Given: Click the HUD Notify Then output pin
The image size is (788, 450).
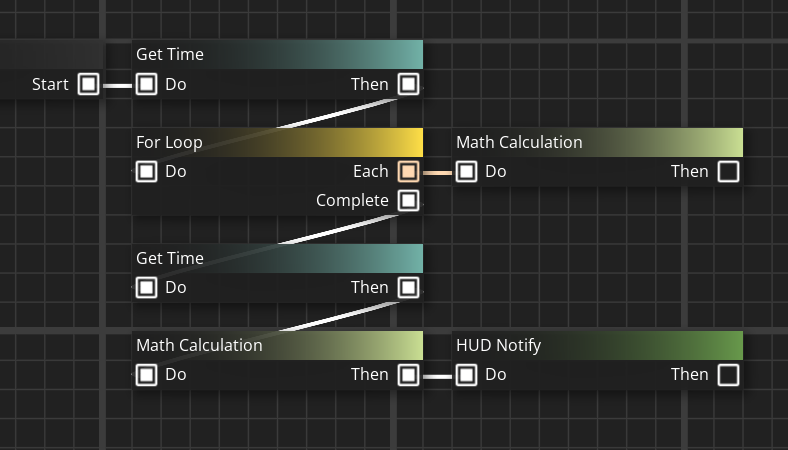Looking at the screenshot, I should pos(728,375).
